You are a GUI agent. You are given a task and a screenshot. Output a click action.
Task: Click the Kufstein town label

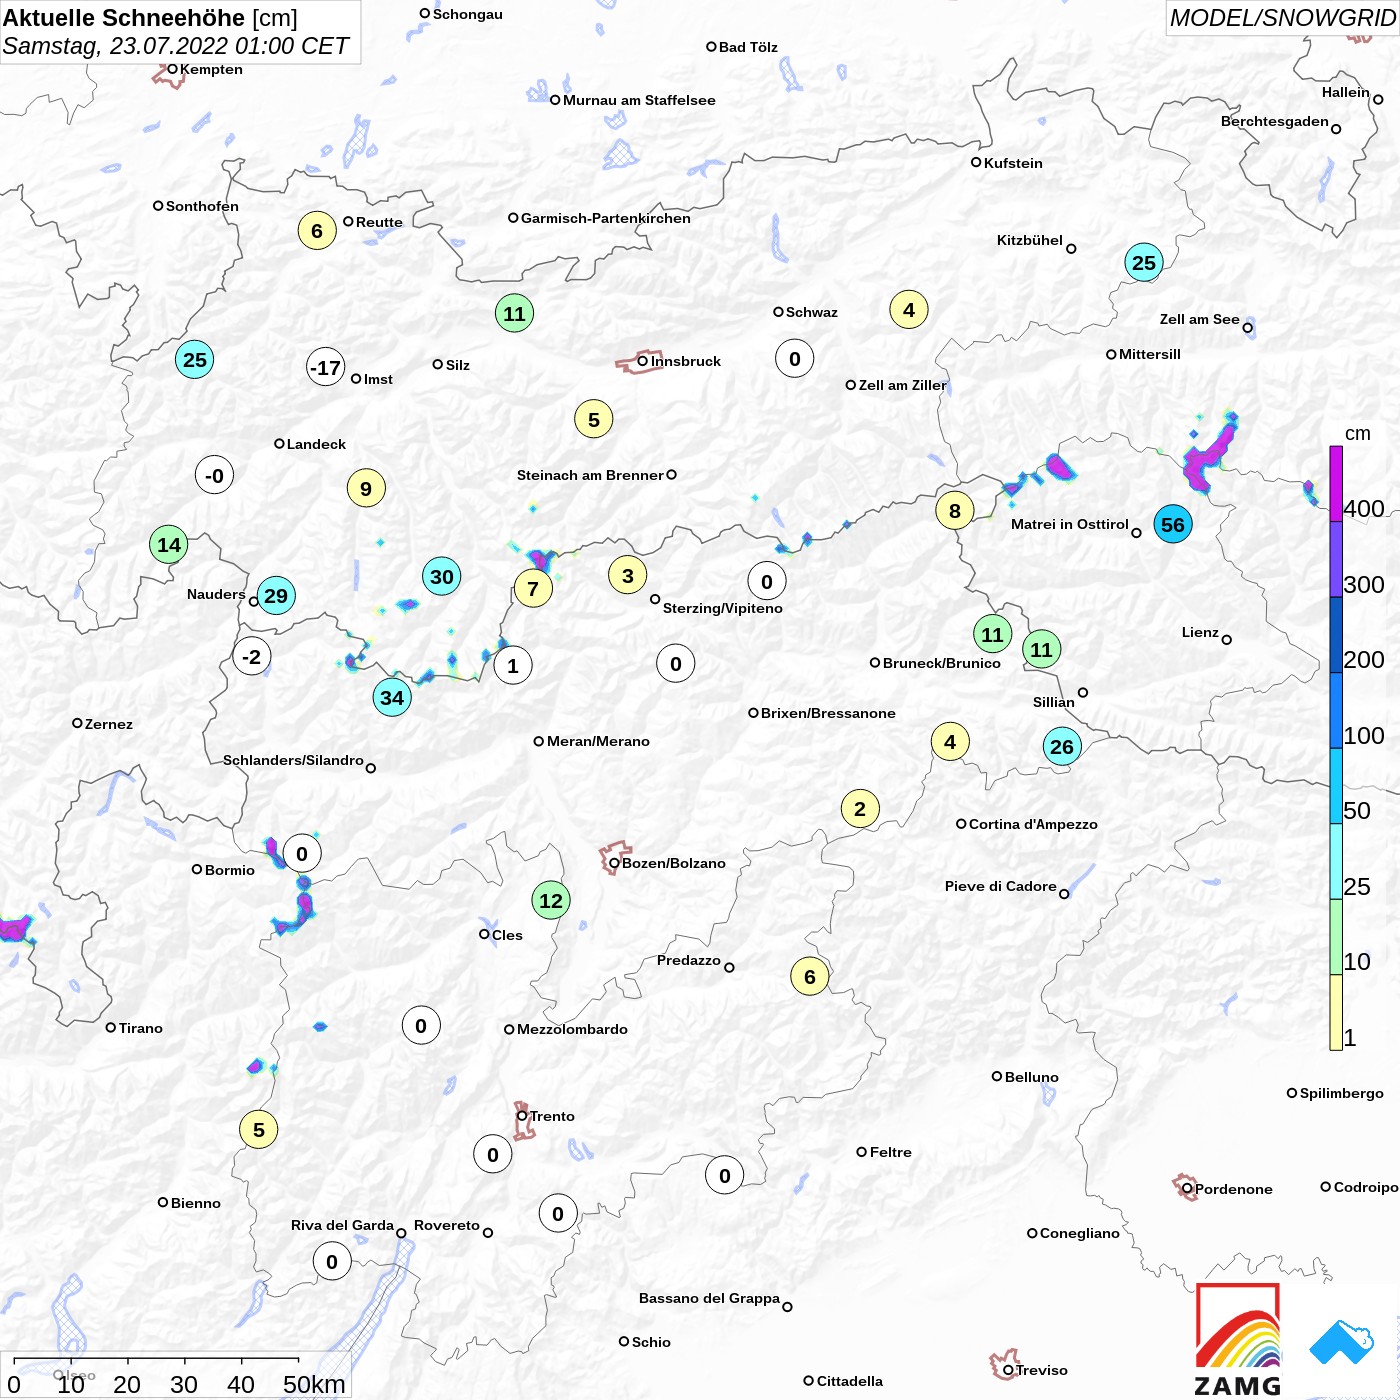(1013, 163)
